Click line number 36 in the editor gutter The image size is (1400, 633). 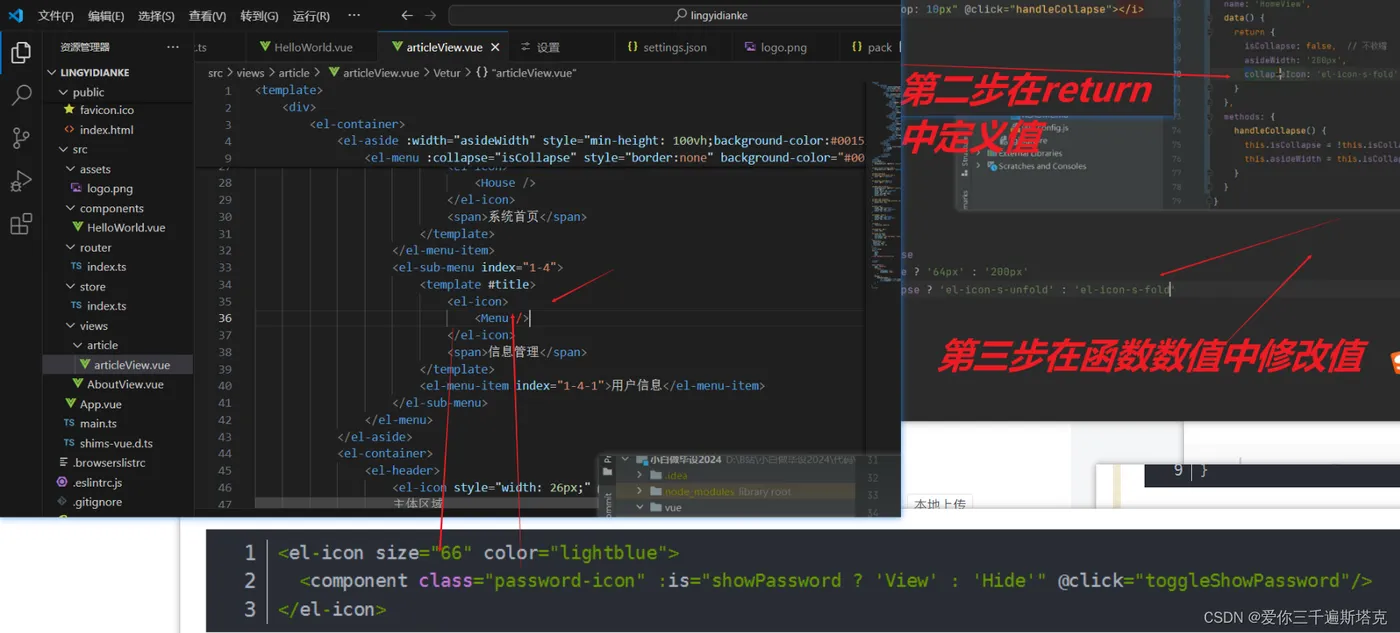click(225, 318)
